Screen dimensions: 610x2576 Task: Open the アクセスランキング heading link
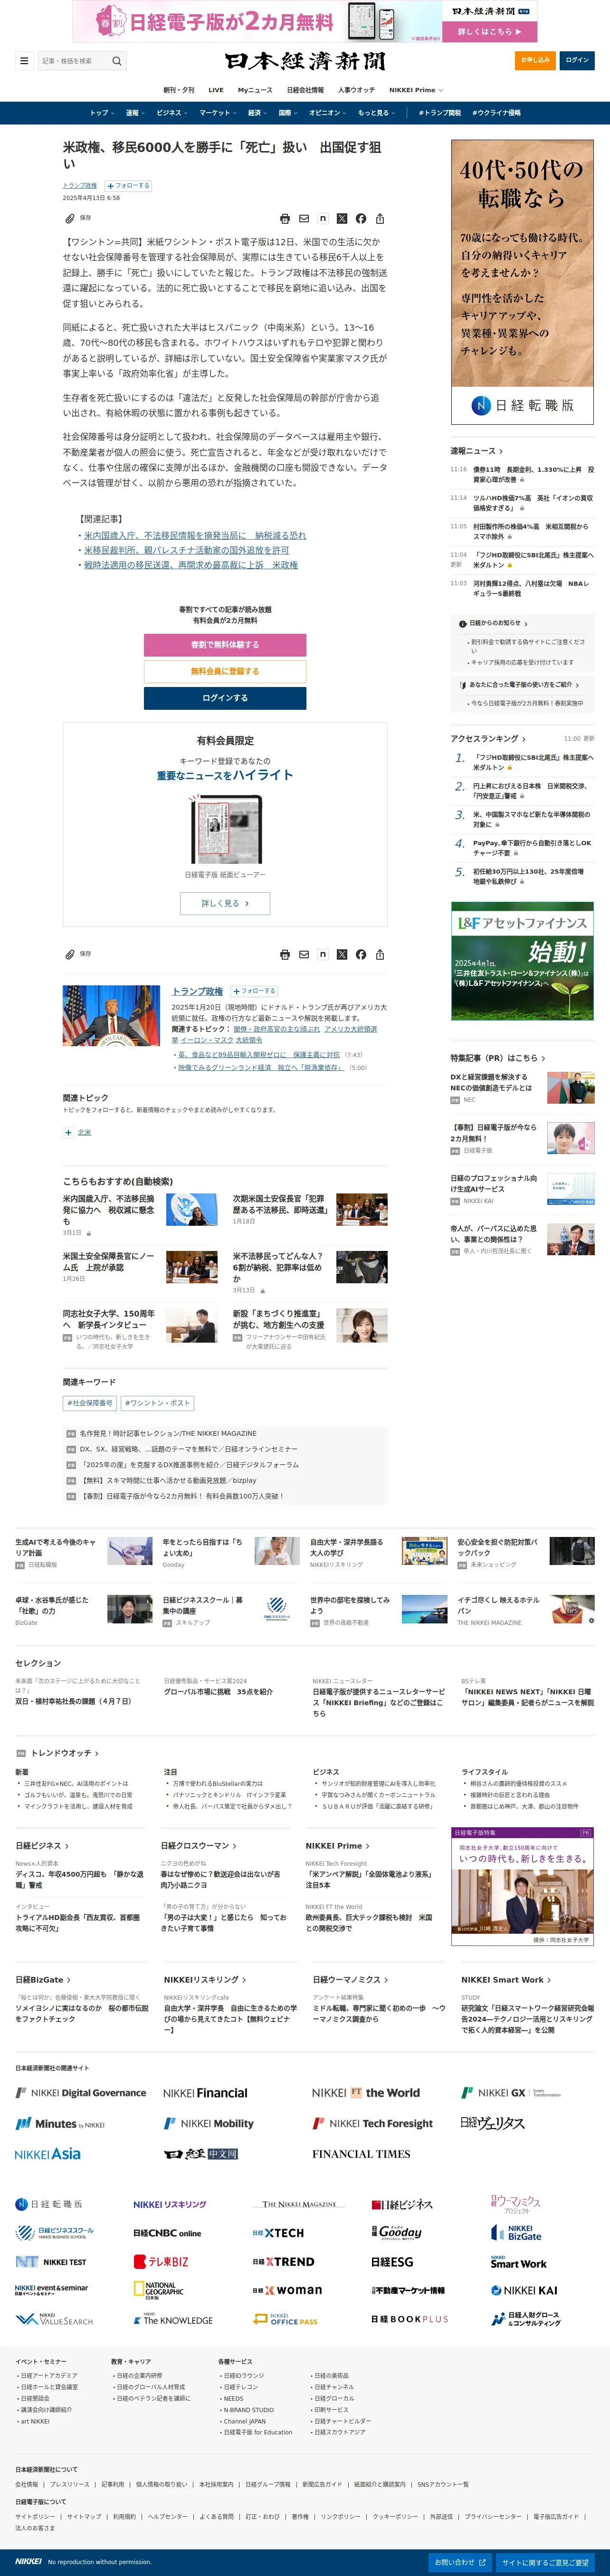[488, 739]
